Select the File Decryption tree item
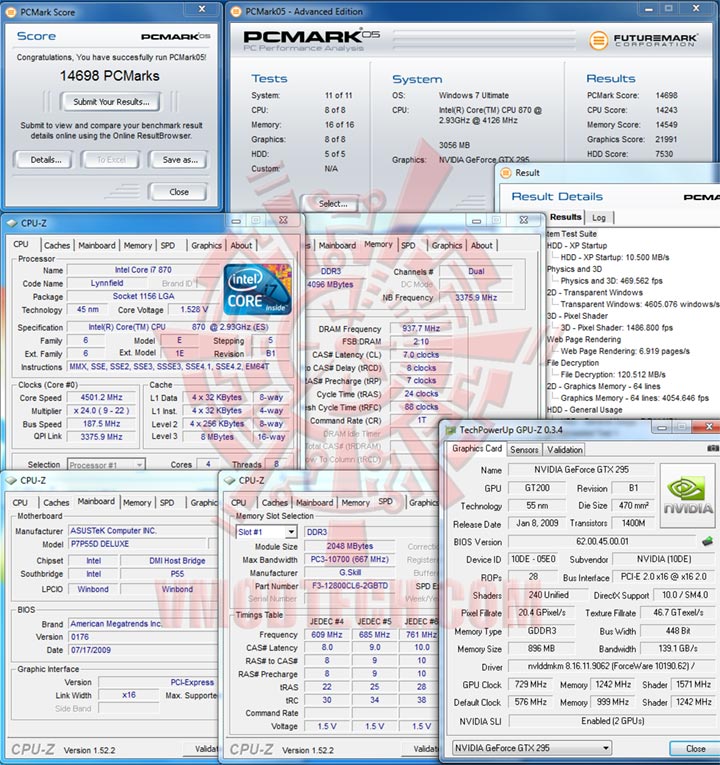Viewport: 720px width, 765px height. tap(573, 362)
